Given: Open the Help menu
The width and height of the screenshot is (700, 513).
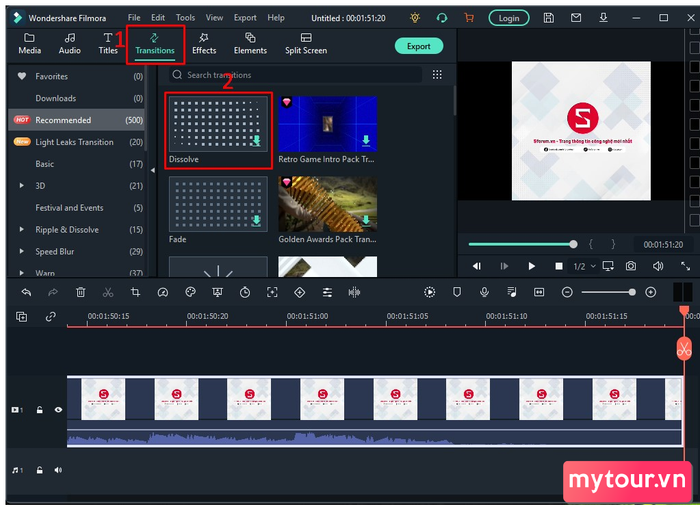Looking at the screenshot, I should (276, 18).
